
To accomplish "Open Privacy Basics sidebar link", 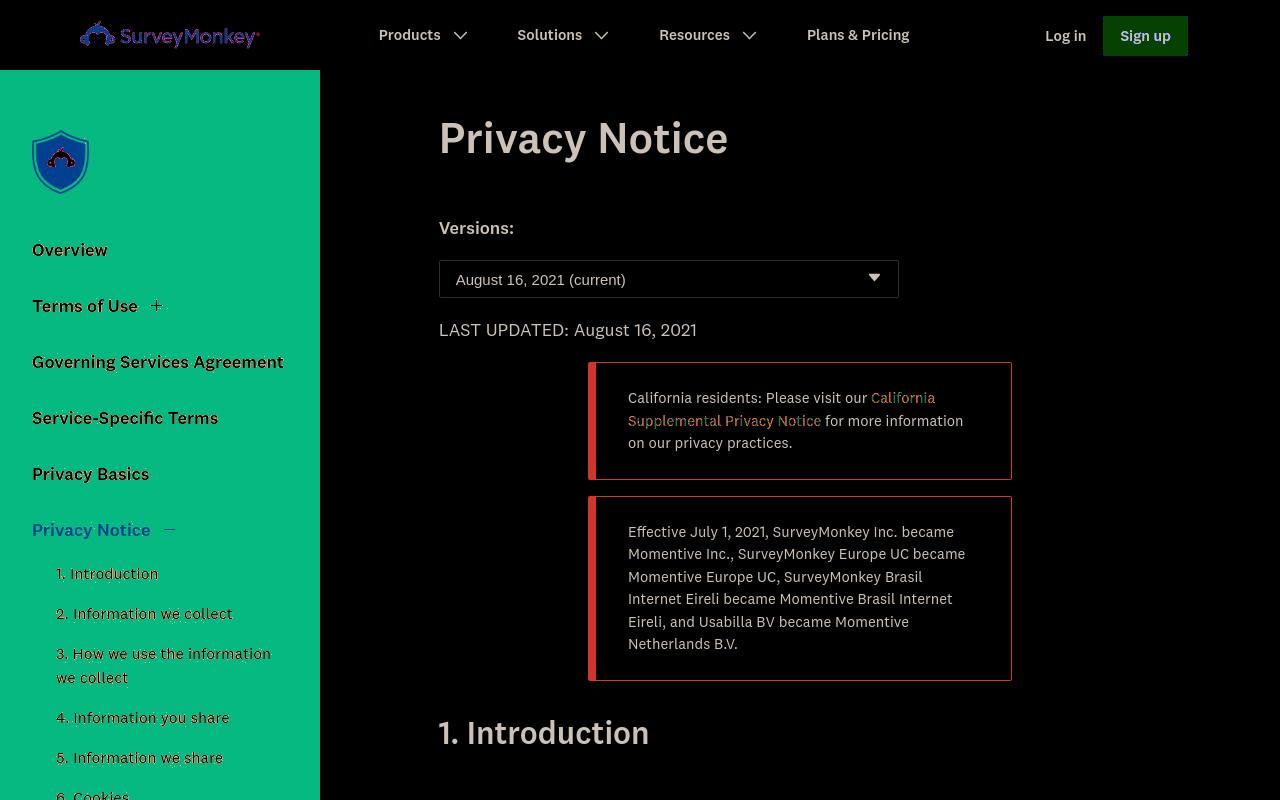I will pos(91,474).
